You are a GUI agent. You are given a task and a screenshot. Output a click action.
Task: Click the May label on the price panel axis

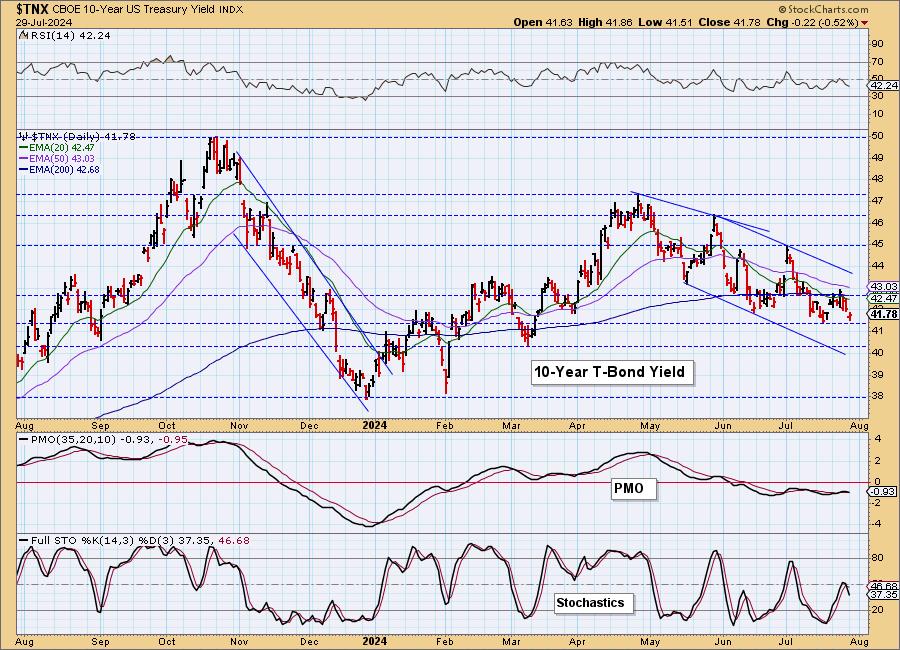(650, 425)
